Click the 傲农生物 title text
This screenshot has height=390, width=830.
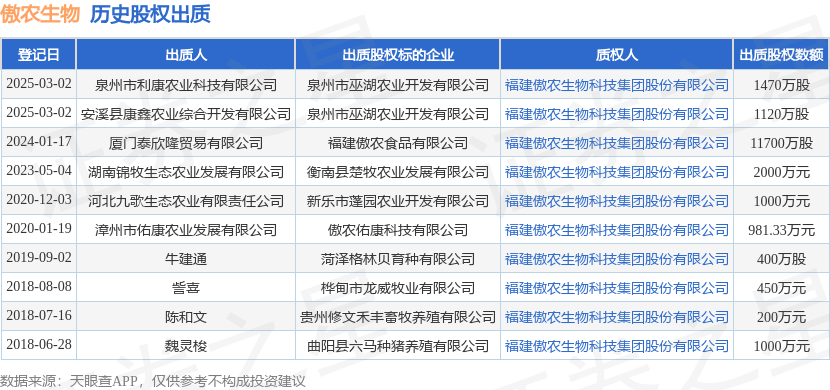coord(40,14)
